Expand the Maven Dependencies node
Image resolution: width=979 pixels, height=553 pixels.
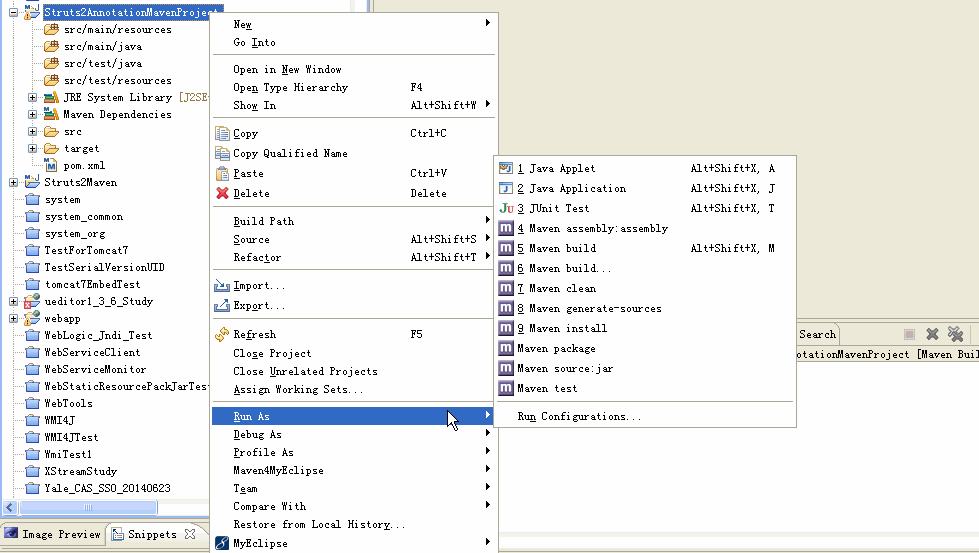pos(33,115)
